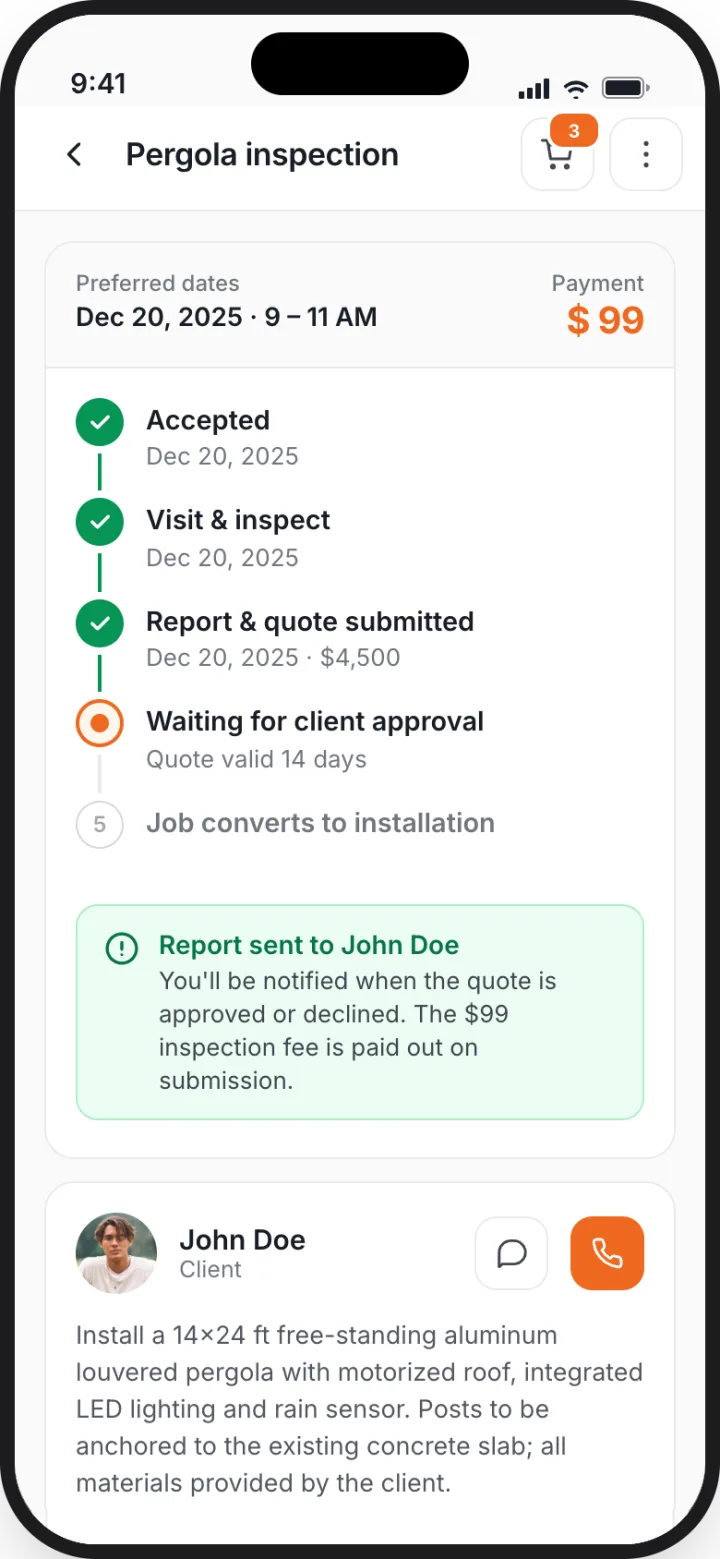Call John Doe with orange phone button

tap(607, 1253)
